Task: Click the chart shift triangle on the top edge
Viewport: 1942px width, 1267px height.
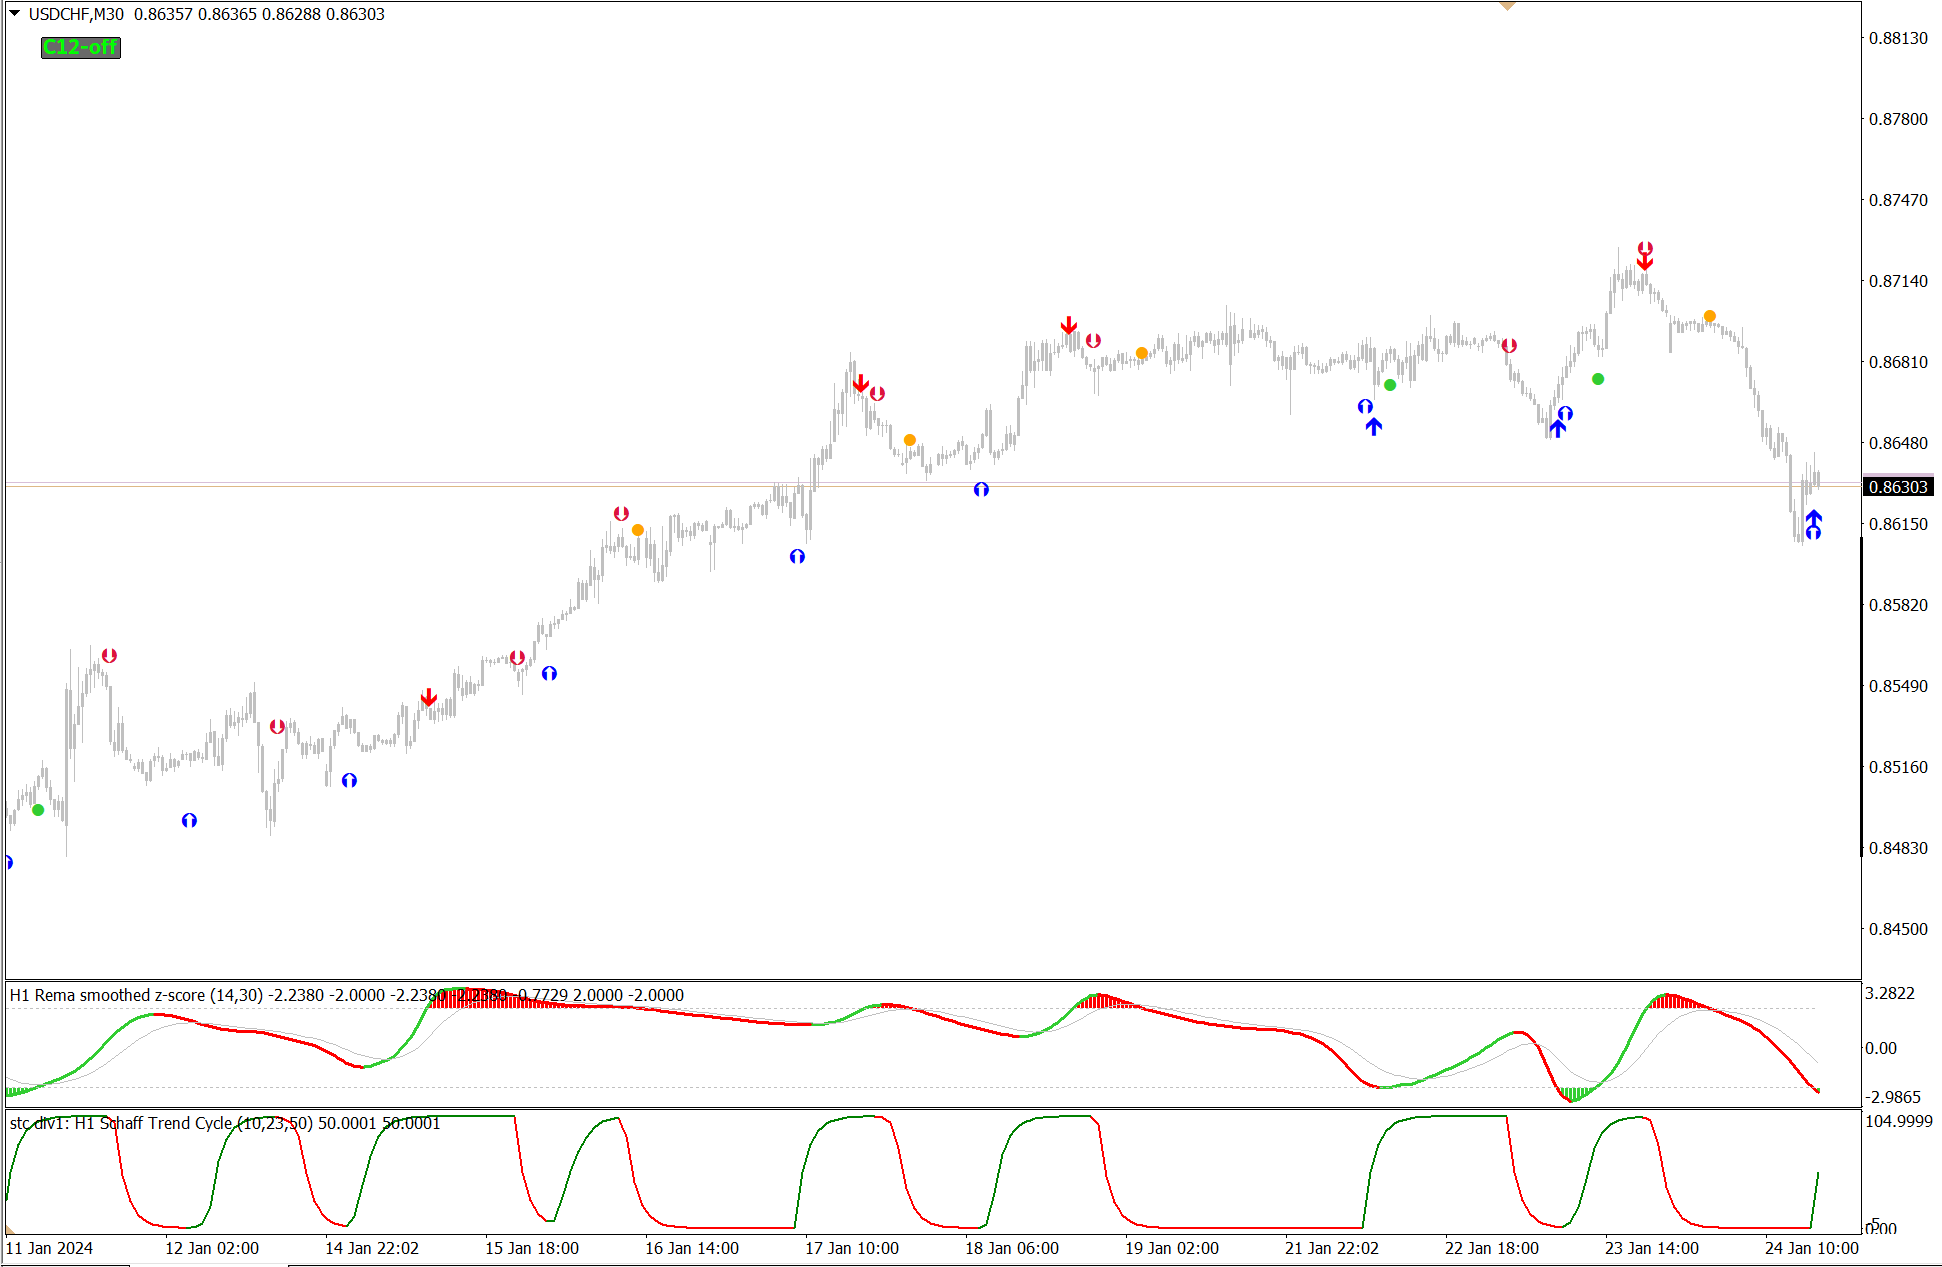Action: click(1507, 6)
